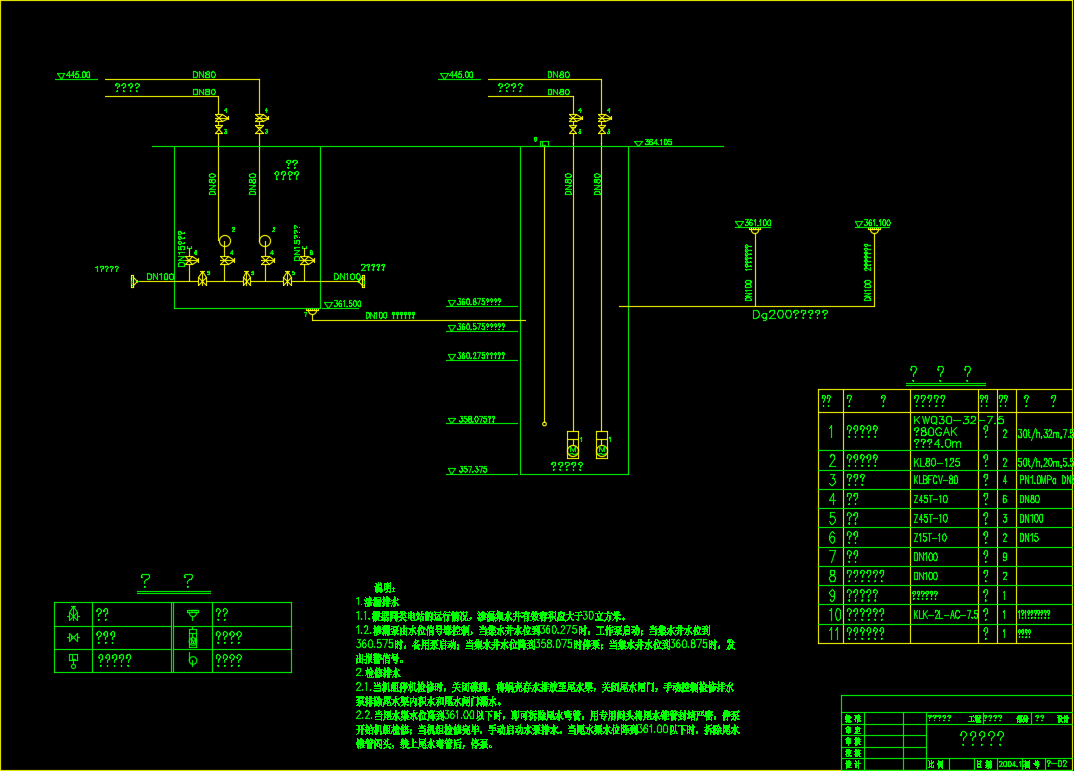Click Z45T-10 in table row 4
This screenshot has width=1074, height=771.
pos(930,499)
